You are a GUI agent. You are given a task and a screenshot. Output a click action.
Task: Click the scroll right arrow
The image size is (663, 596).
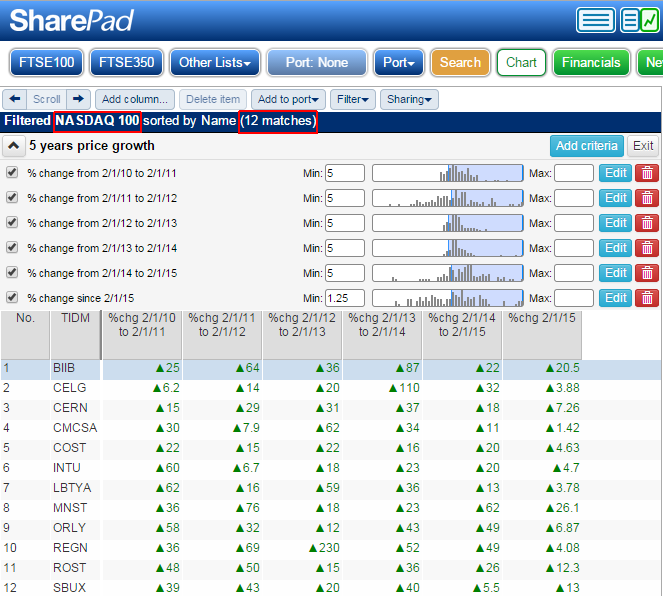coord(78,99)
